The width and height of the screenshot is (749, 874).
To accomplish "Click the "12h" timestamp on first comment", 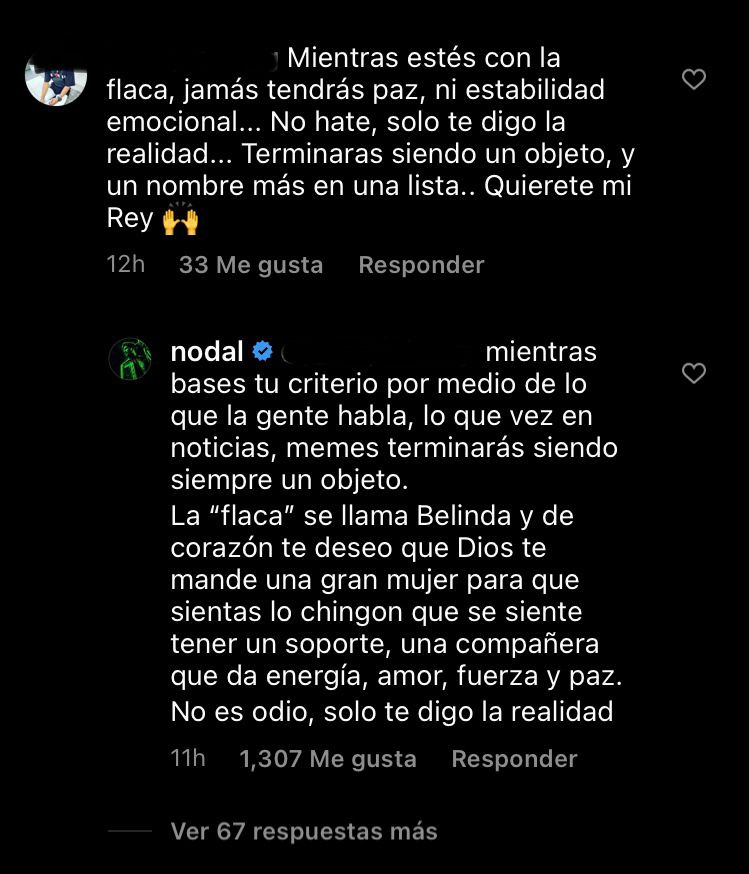I will click(x=126, y=265).
